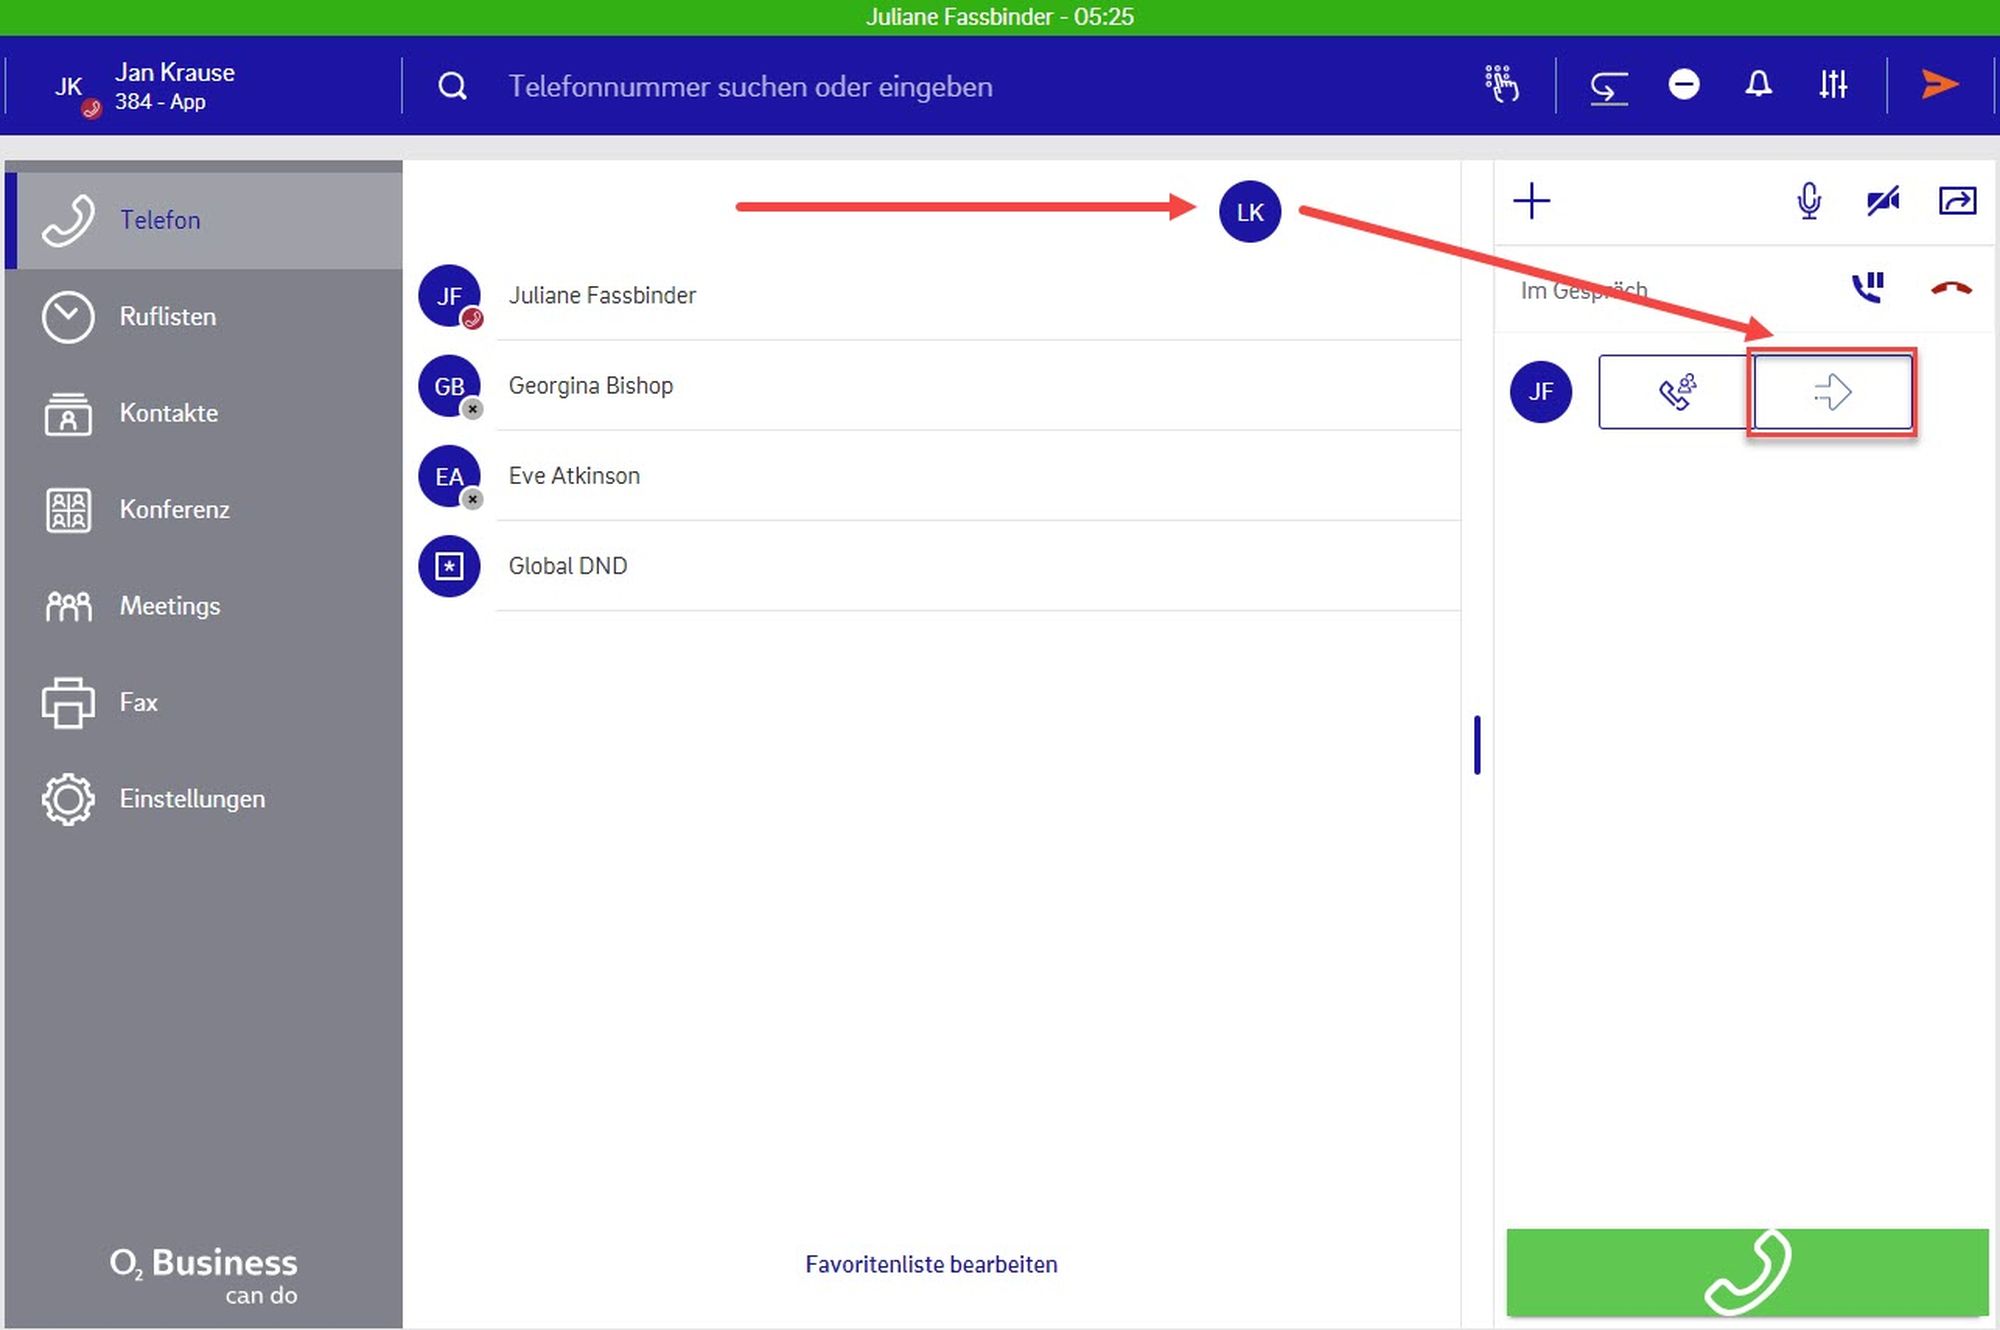The height and width of the screenshot is (1330, 2000).
Task: Click the phone number search field
Action: tap(750, 87)
